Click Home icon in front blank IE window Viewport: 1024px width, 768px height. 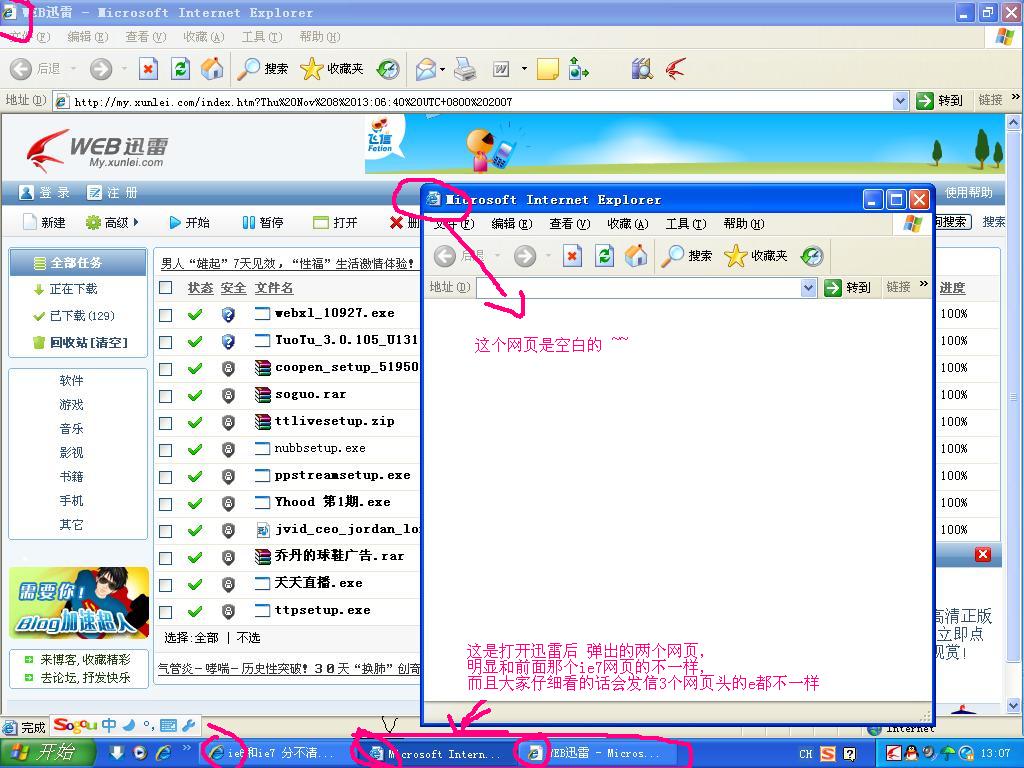click(635, 255)
